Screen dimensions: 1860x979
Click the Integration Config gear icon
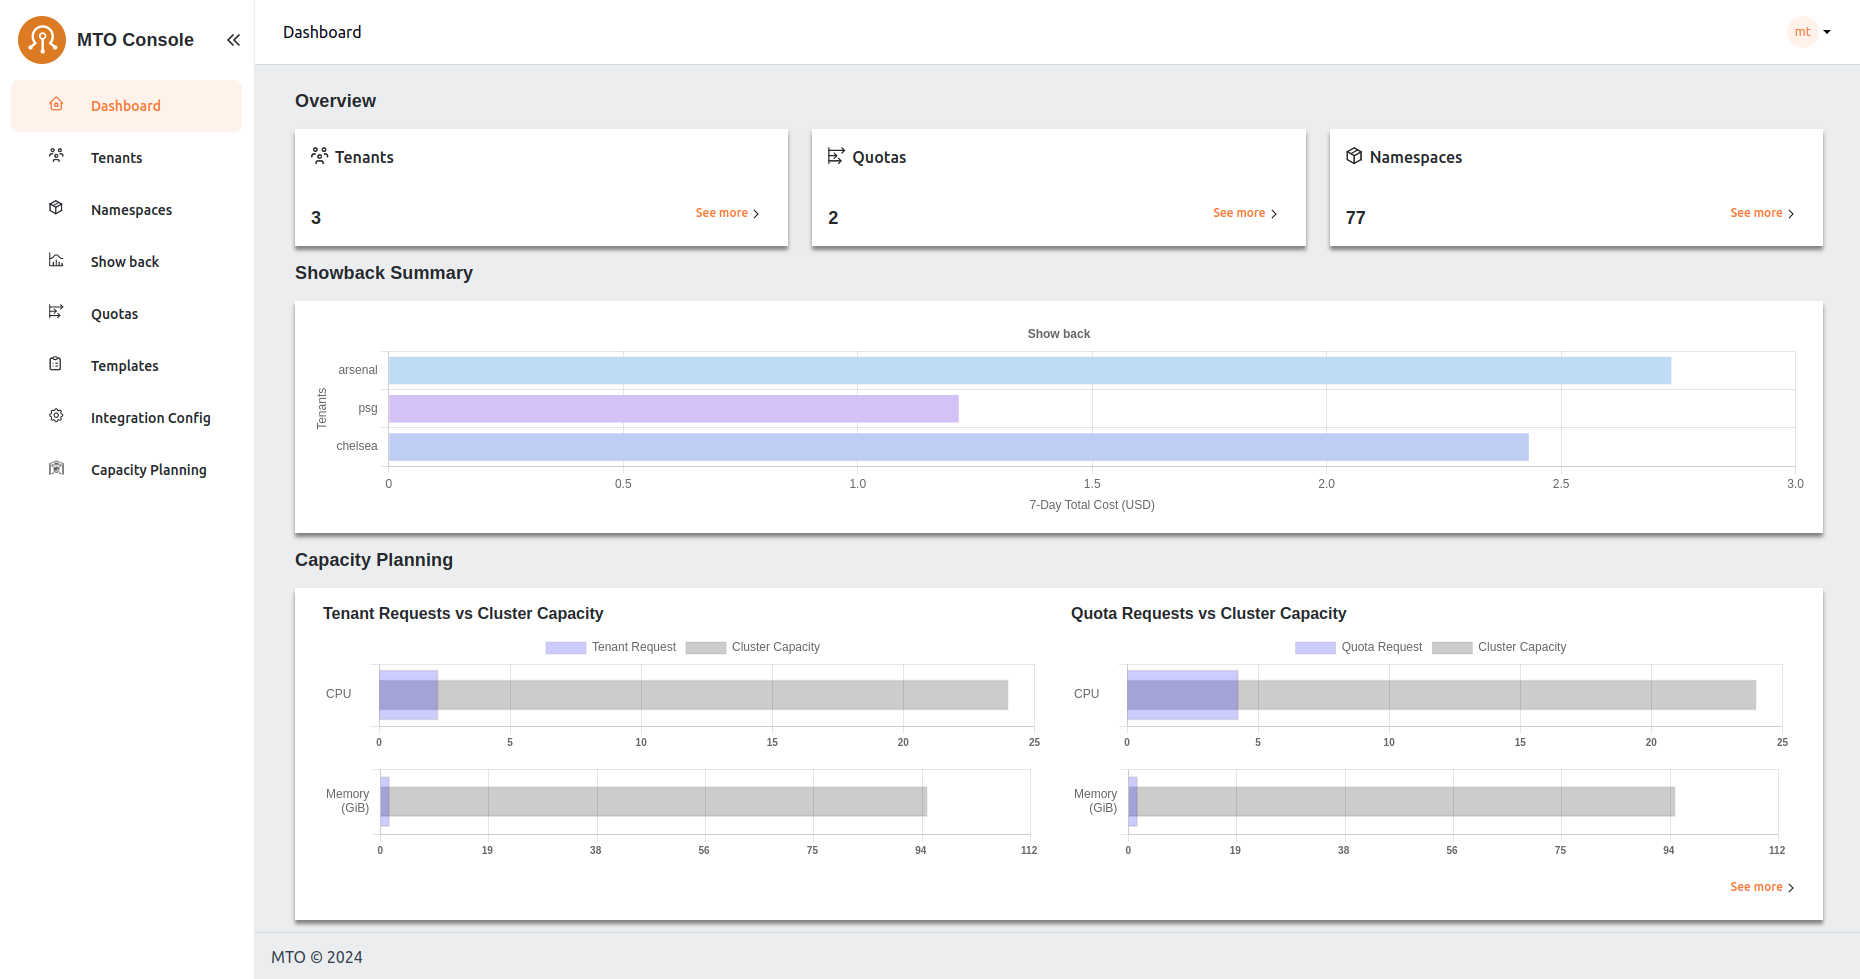(56, 416)
